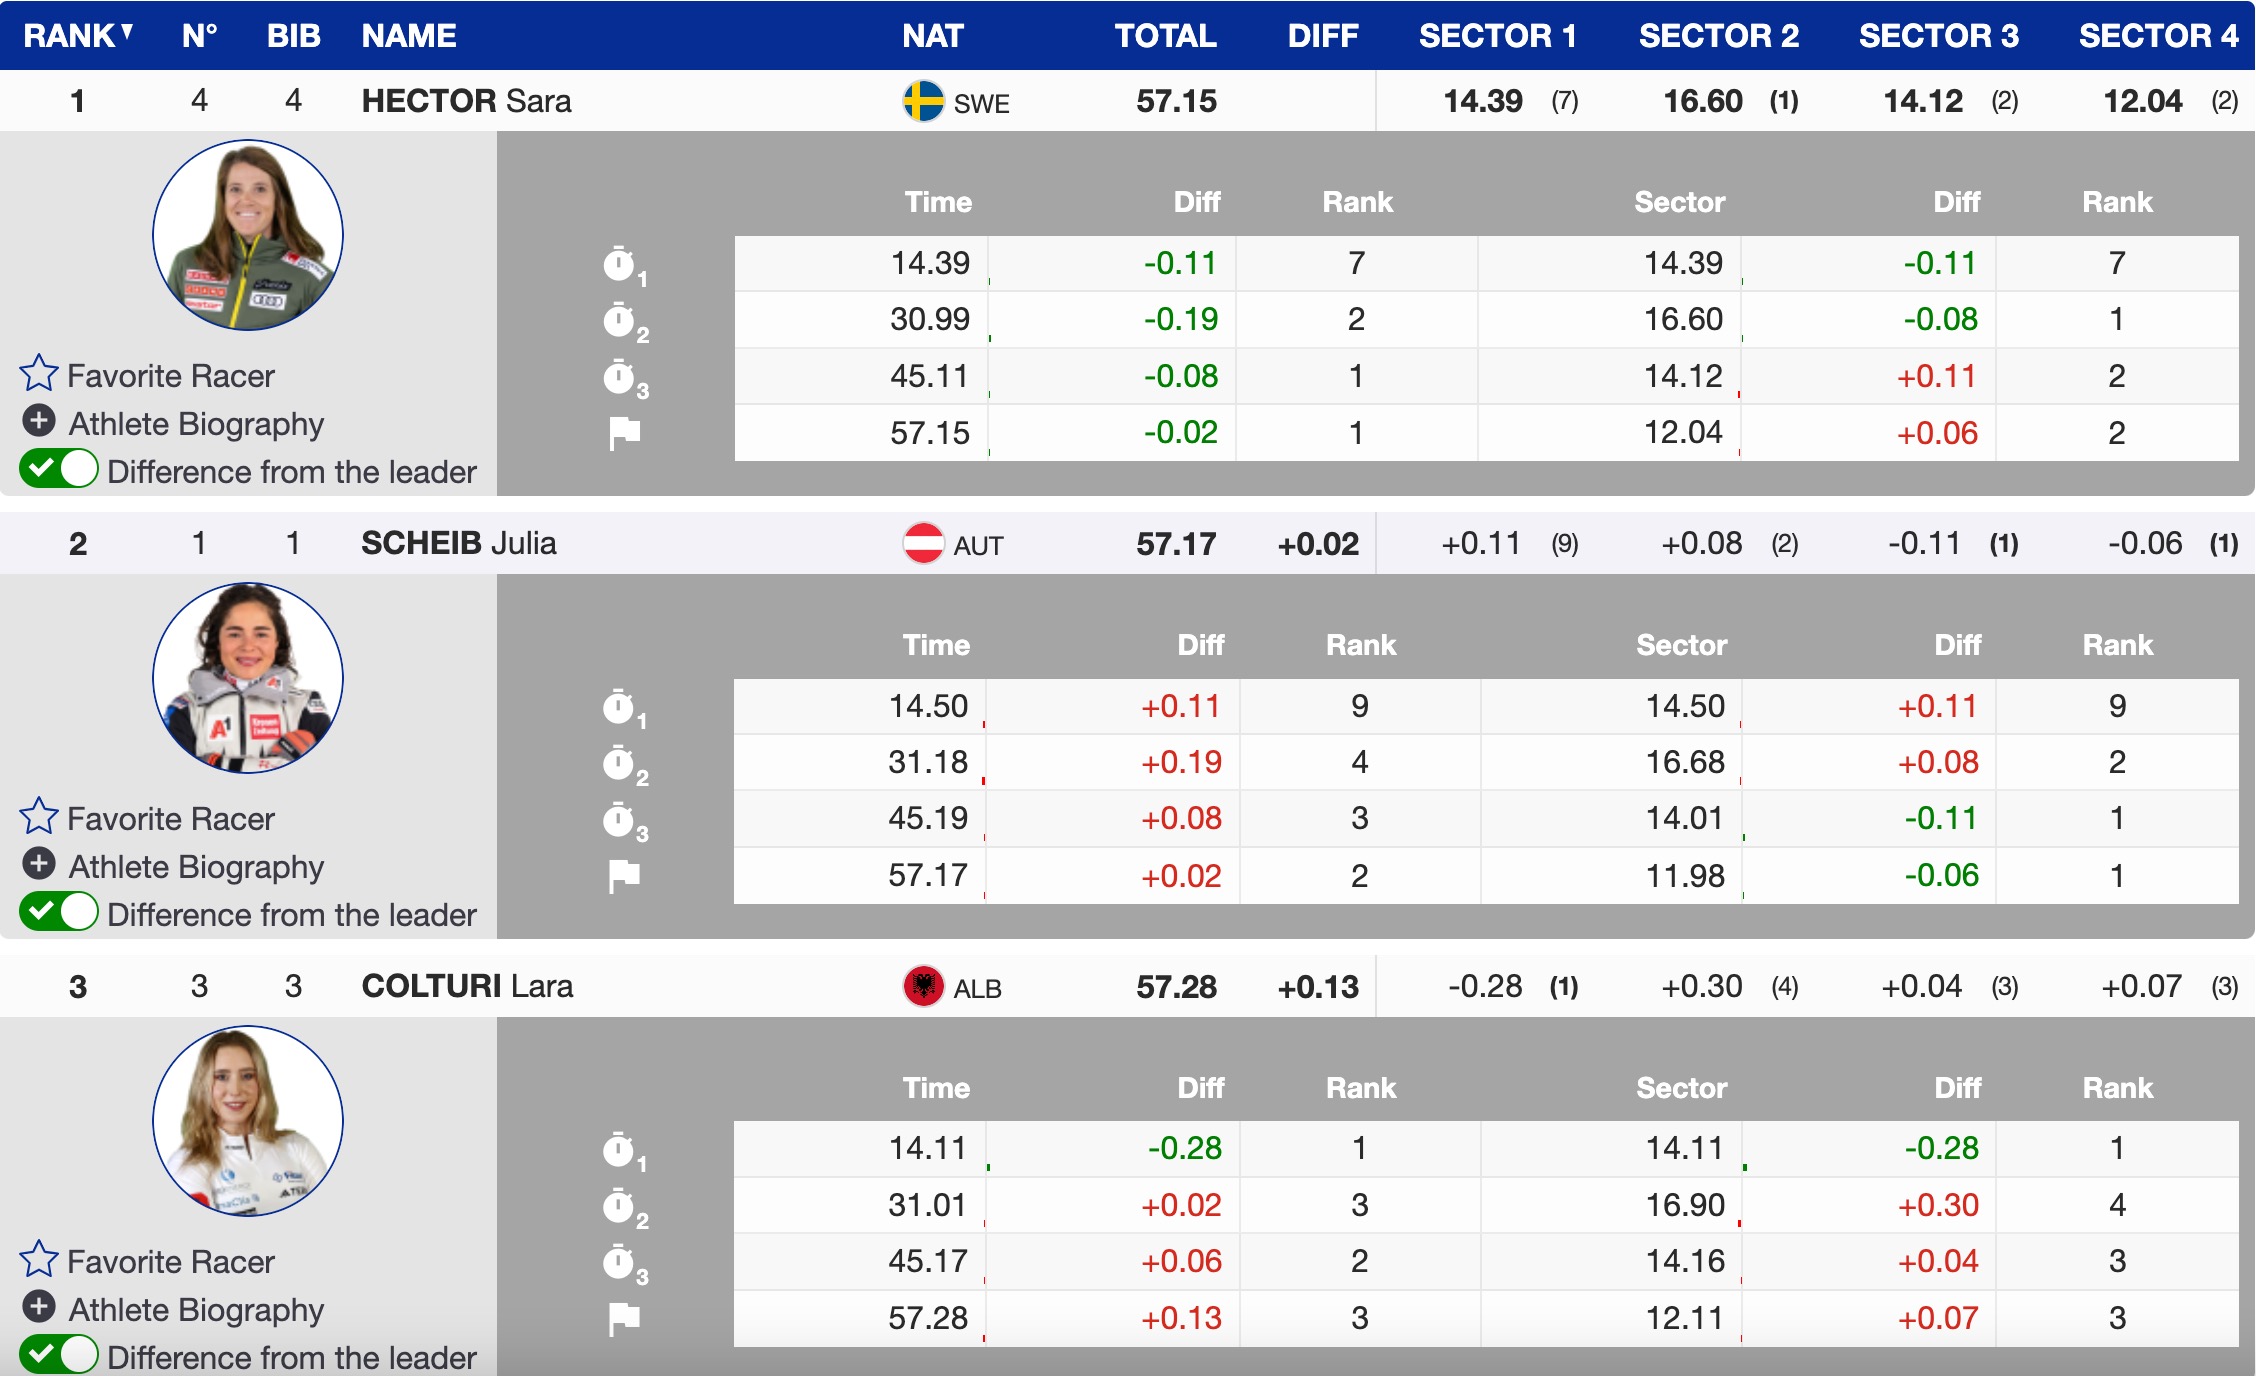
Task: Click Sara Hector's profile photo
Action: point(248,236)
